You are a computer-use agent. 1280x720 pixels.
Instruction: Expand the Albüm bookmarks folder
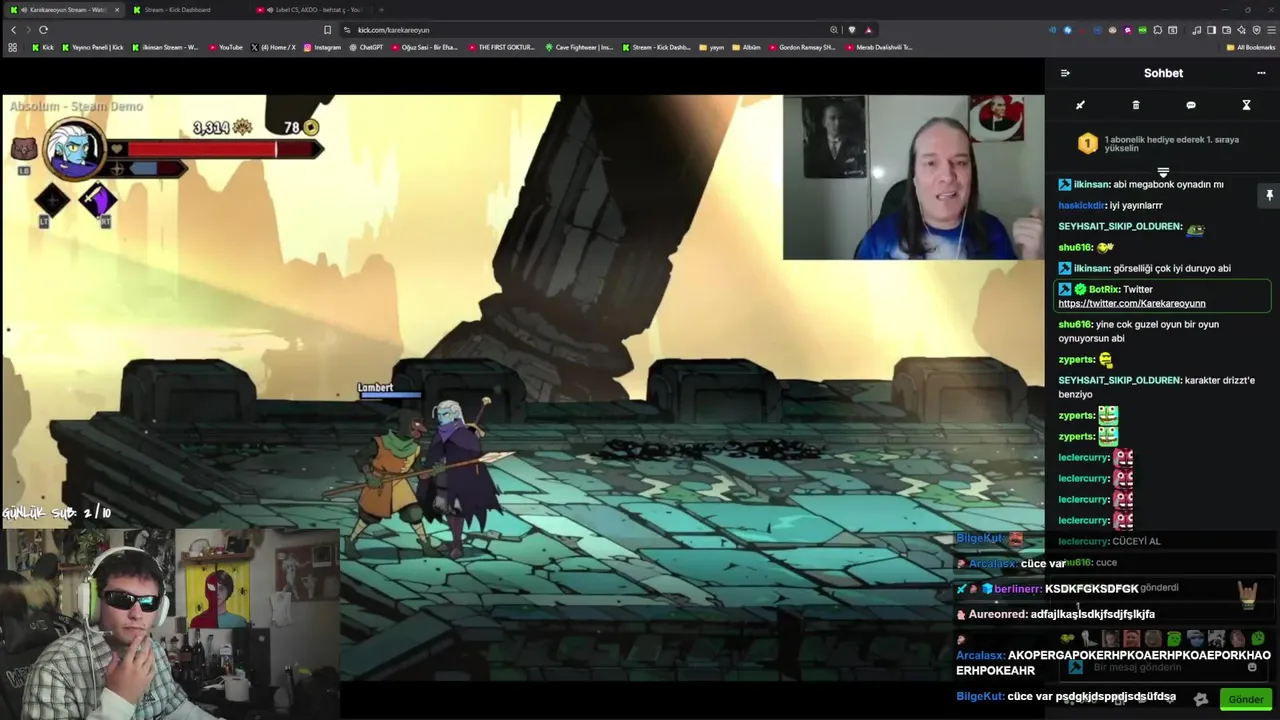[746, 47]
